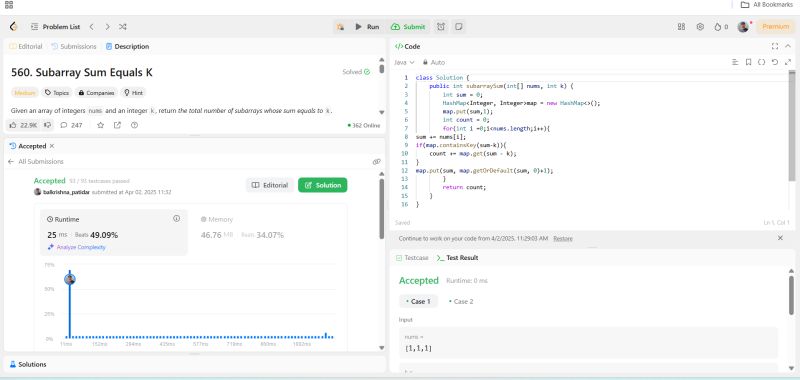The height and width of the screenshot is (380, 800).
Task: Select the Runtime stats card
Action: [114, 232]
